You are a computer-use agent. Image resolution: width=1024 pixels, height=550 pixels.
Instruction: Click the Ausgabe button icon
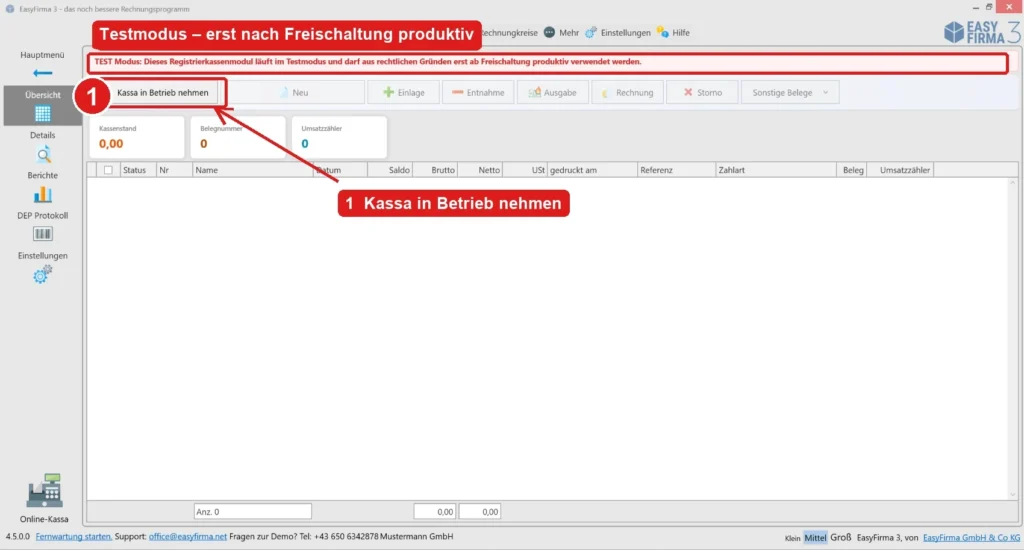click(x=534, y=93)
